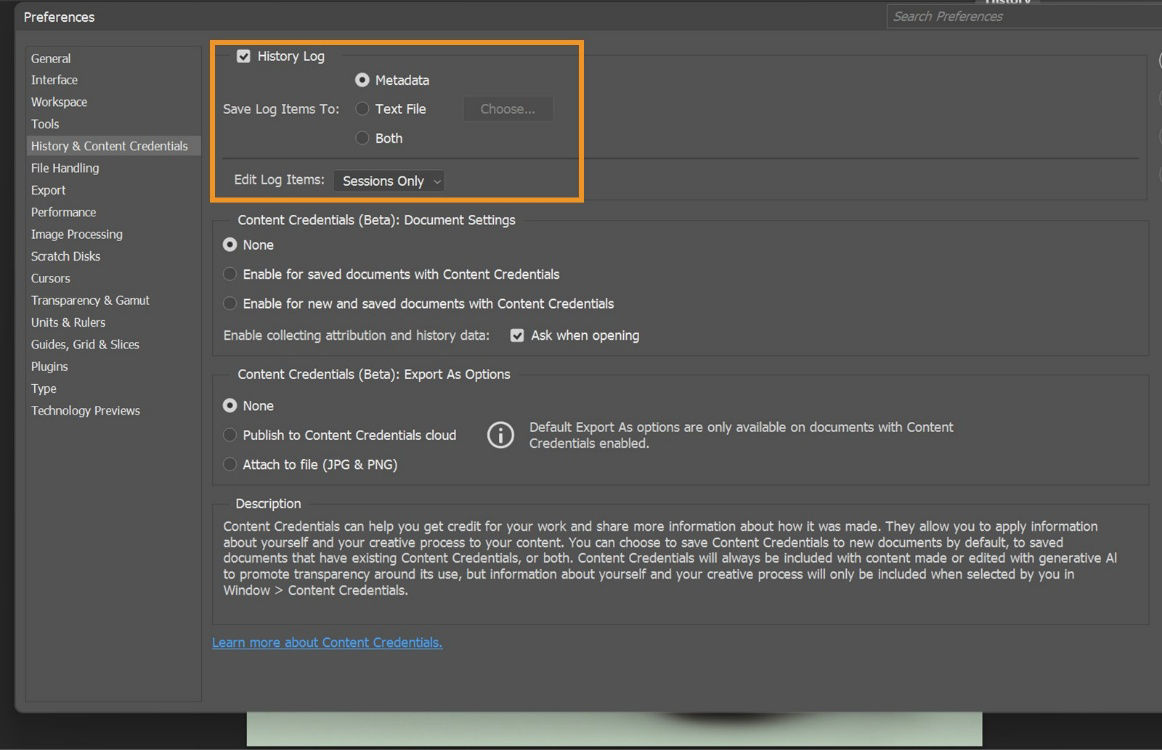Open Units & Rulers preferences
Screen dimensions: 1162x750
68,322
